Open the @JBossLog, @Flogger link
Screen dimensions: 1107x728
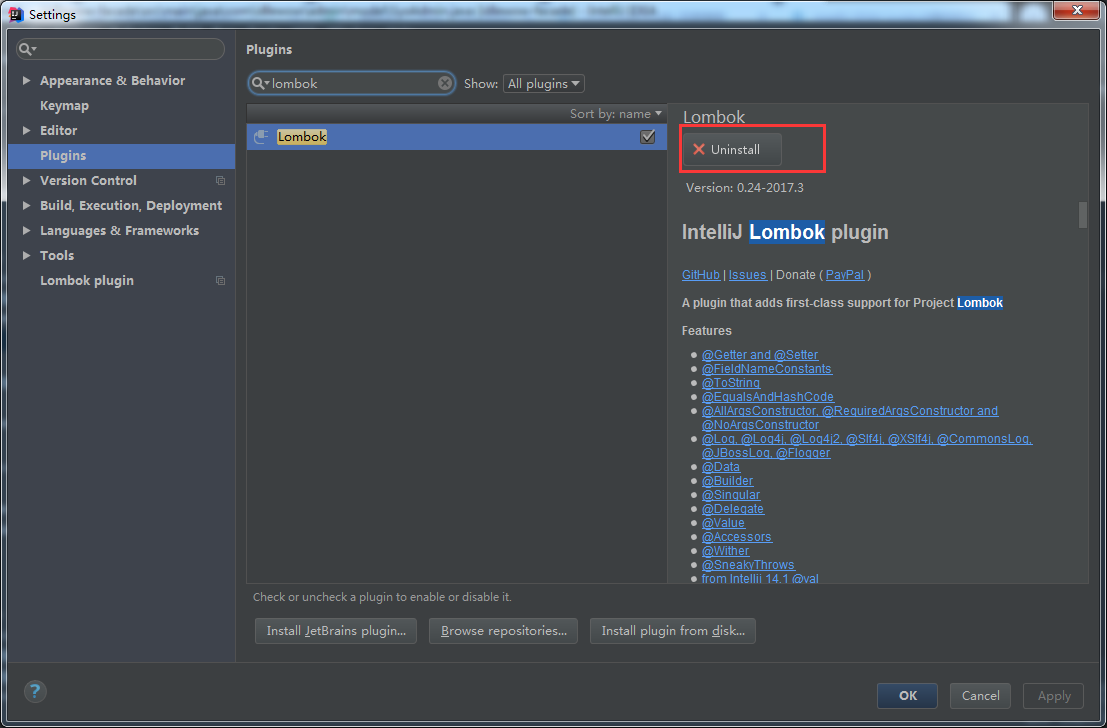[766, 453]
